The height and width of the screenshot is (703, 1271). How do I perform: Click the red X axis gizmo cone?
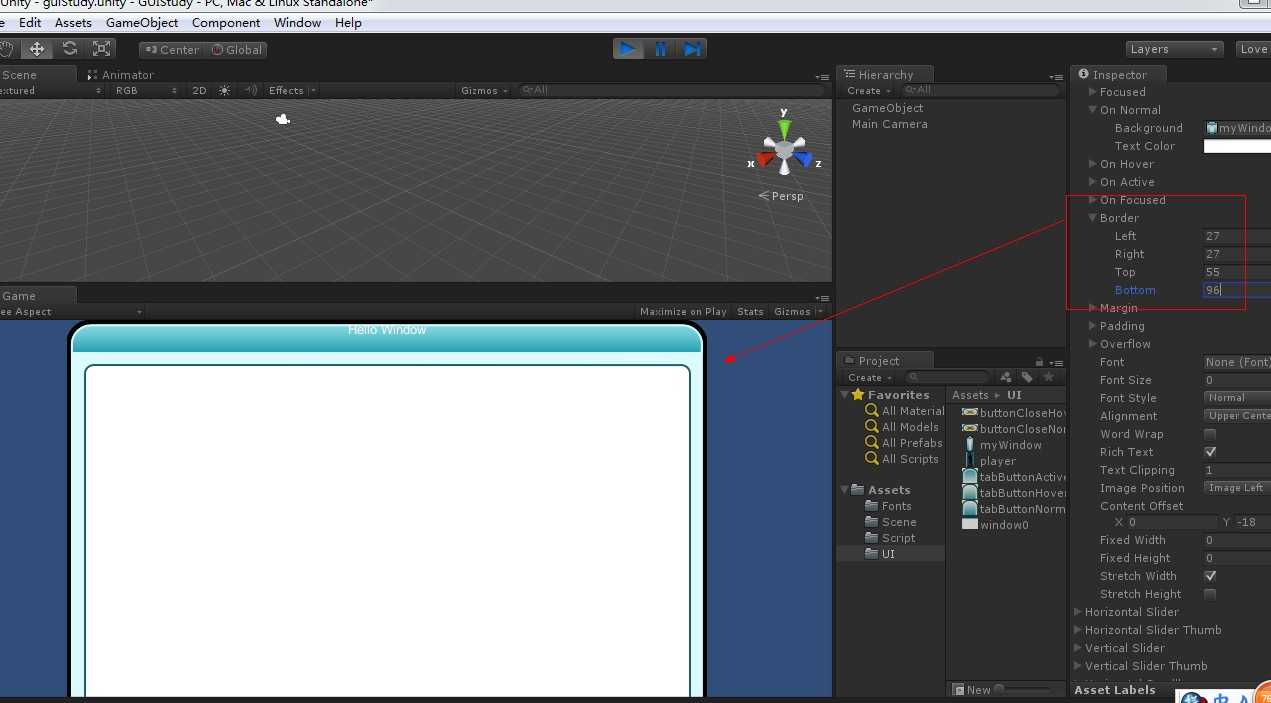766,159
